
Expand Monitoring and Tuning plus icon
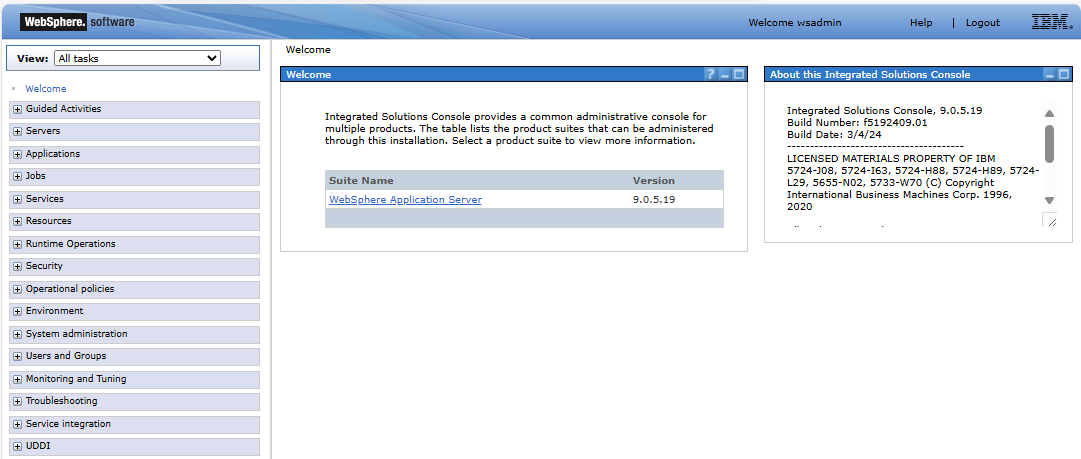pyautogui.click(x=17, y=379)
